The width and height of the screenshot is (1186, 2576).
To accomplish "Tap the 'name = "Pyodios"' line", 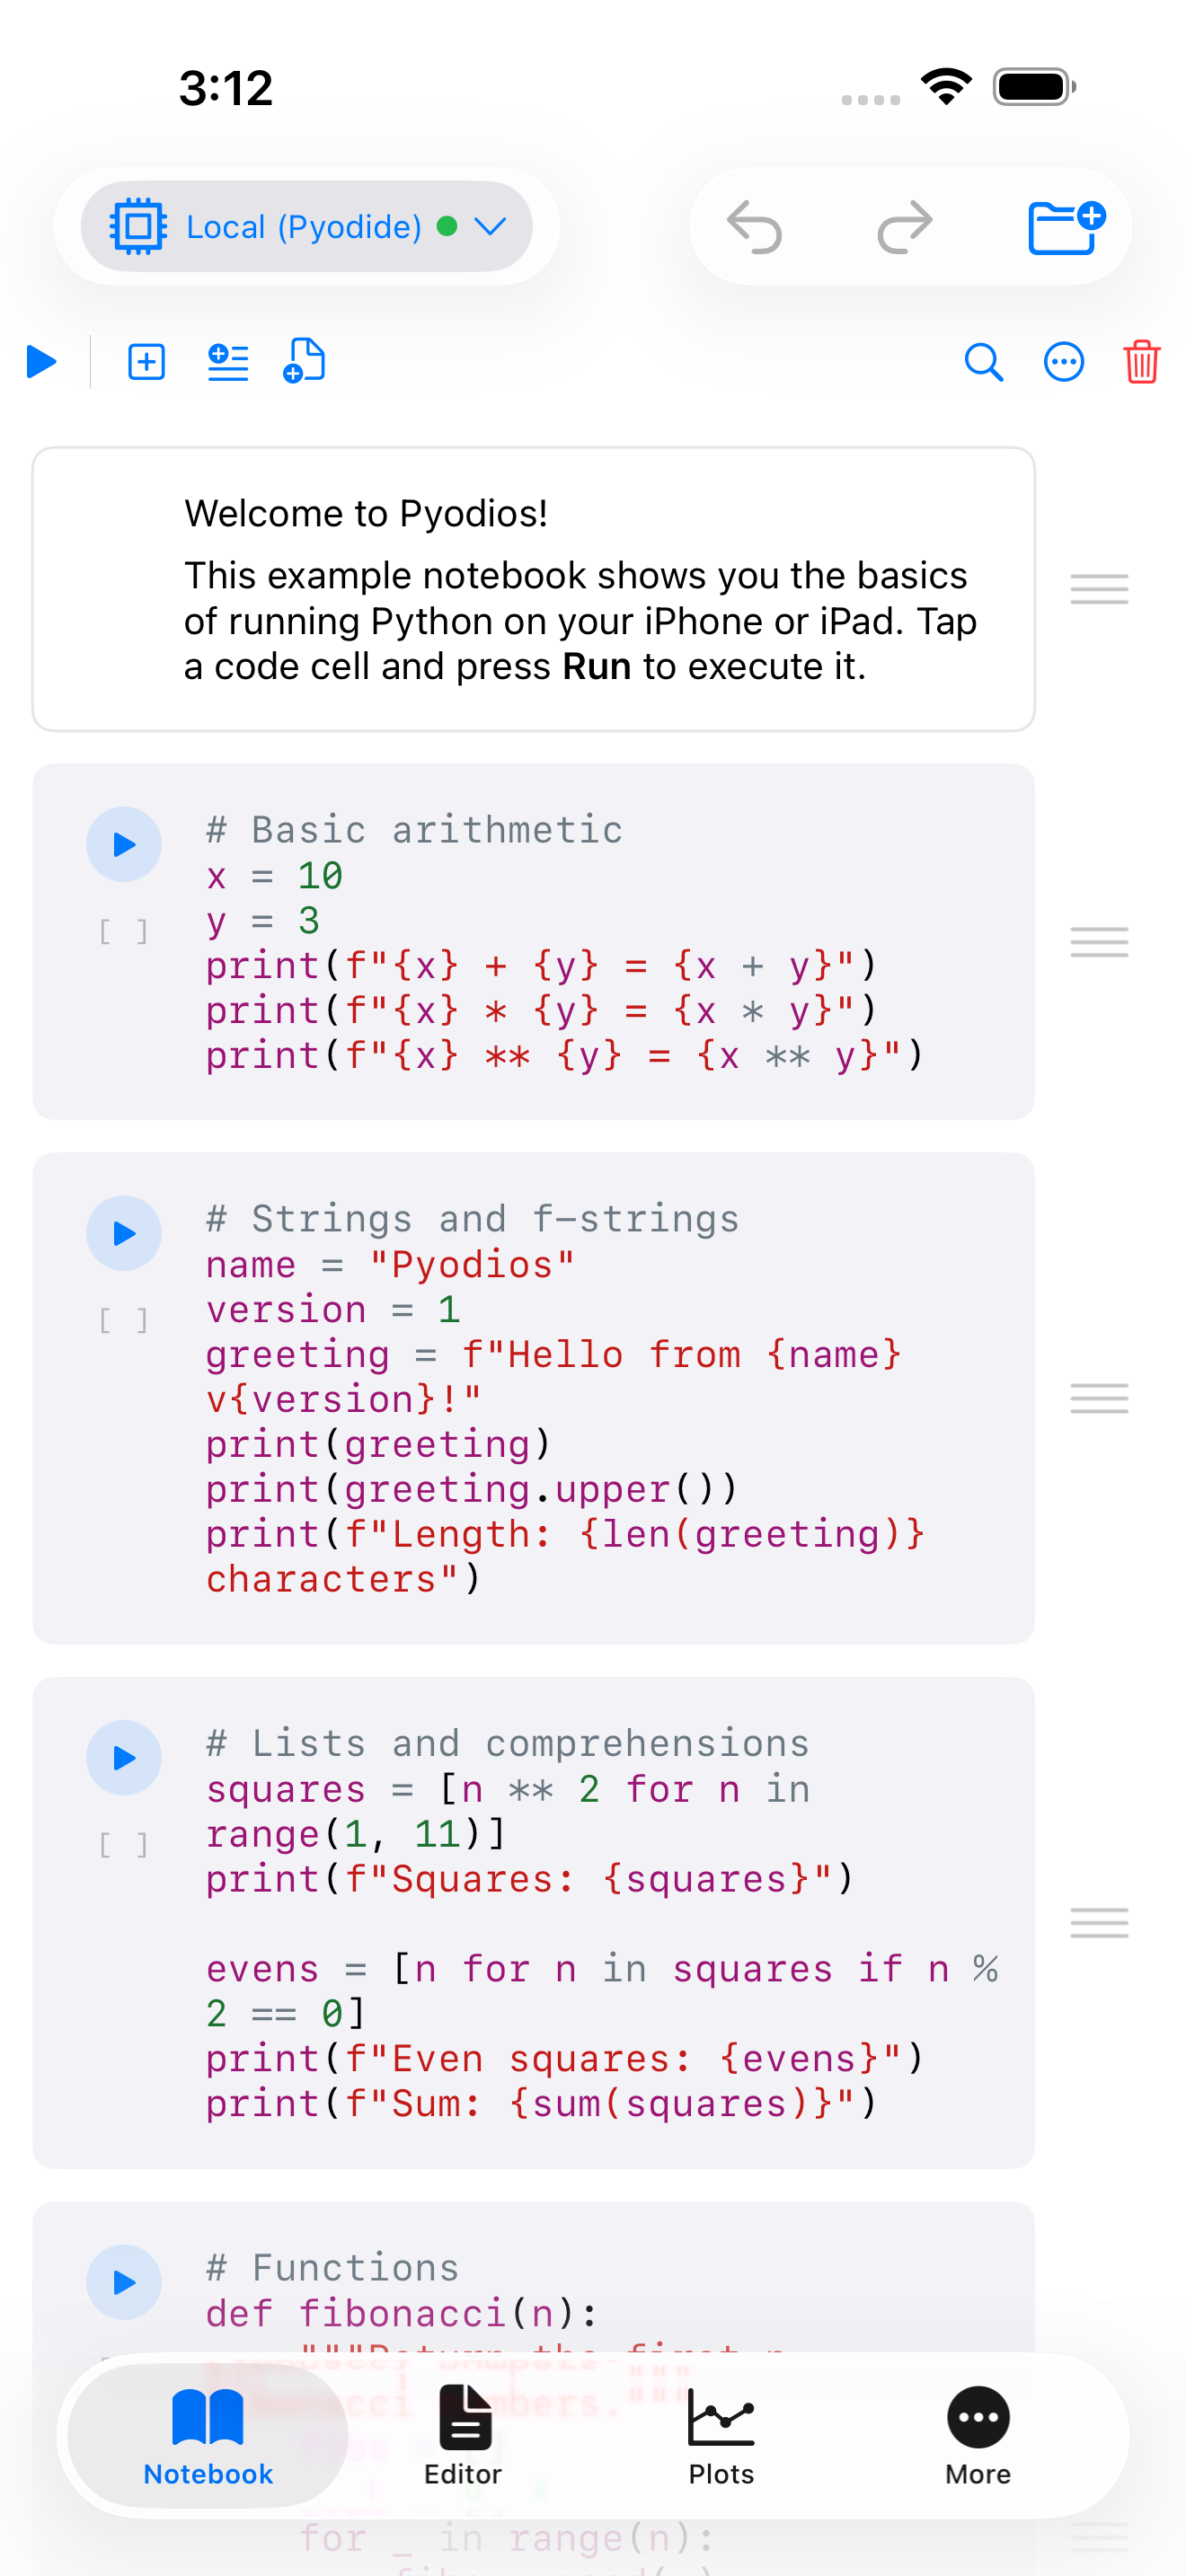I will pos(390,1265).
